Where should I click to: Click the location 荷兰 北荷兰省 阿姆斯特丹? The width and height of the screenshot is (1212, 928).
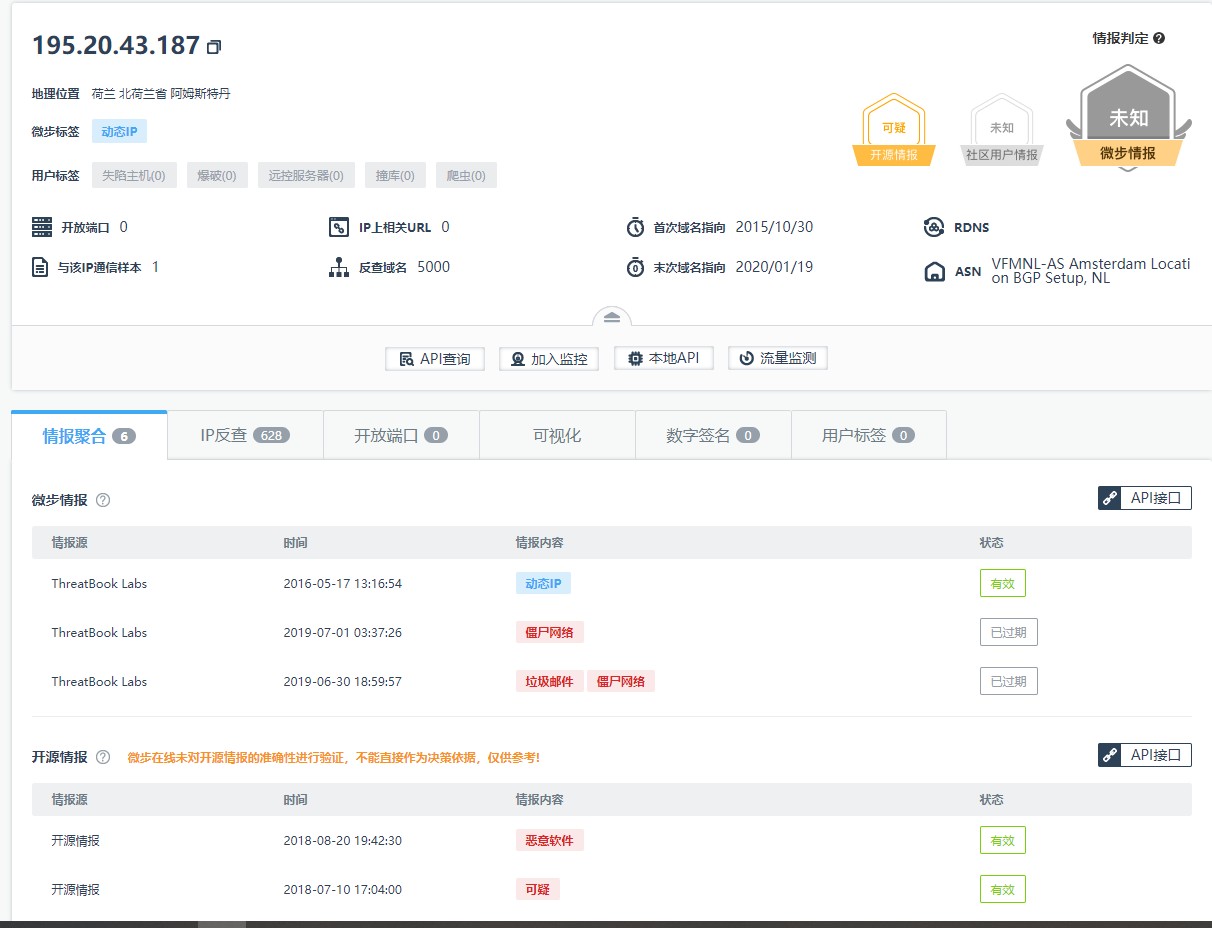161,93
